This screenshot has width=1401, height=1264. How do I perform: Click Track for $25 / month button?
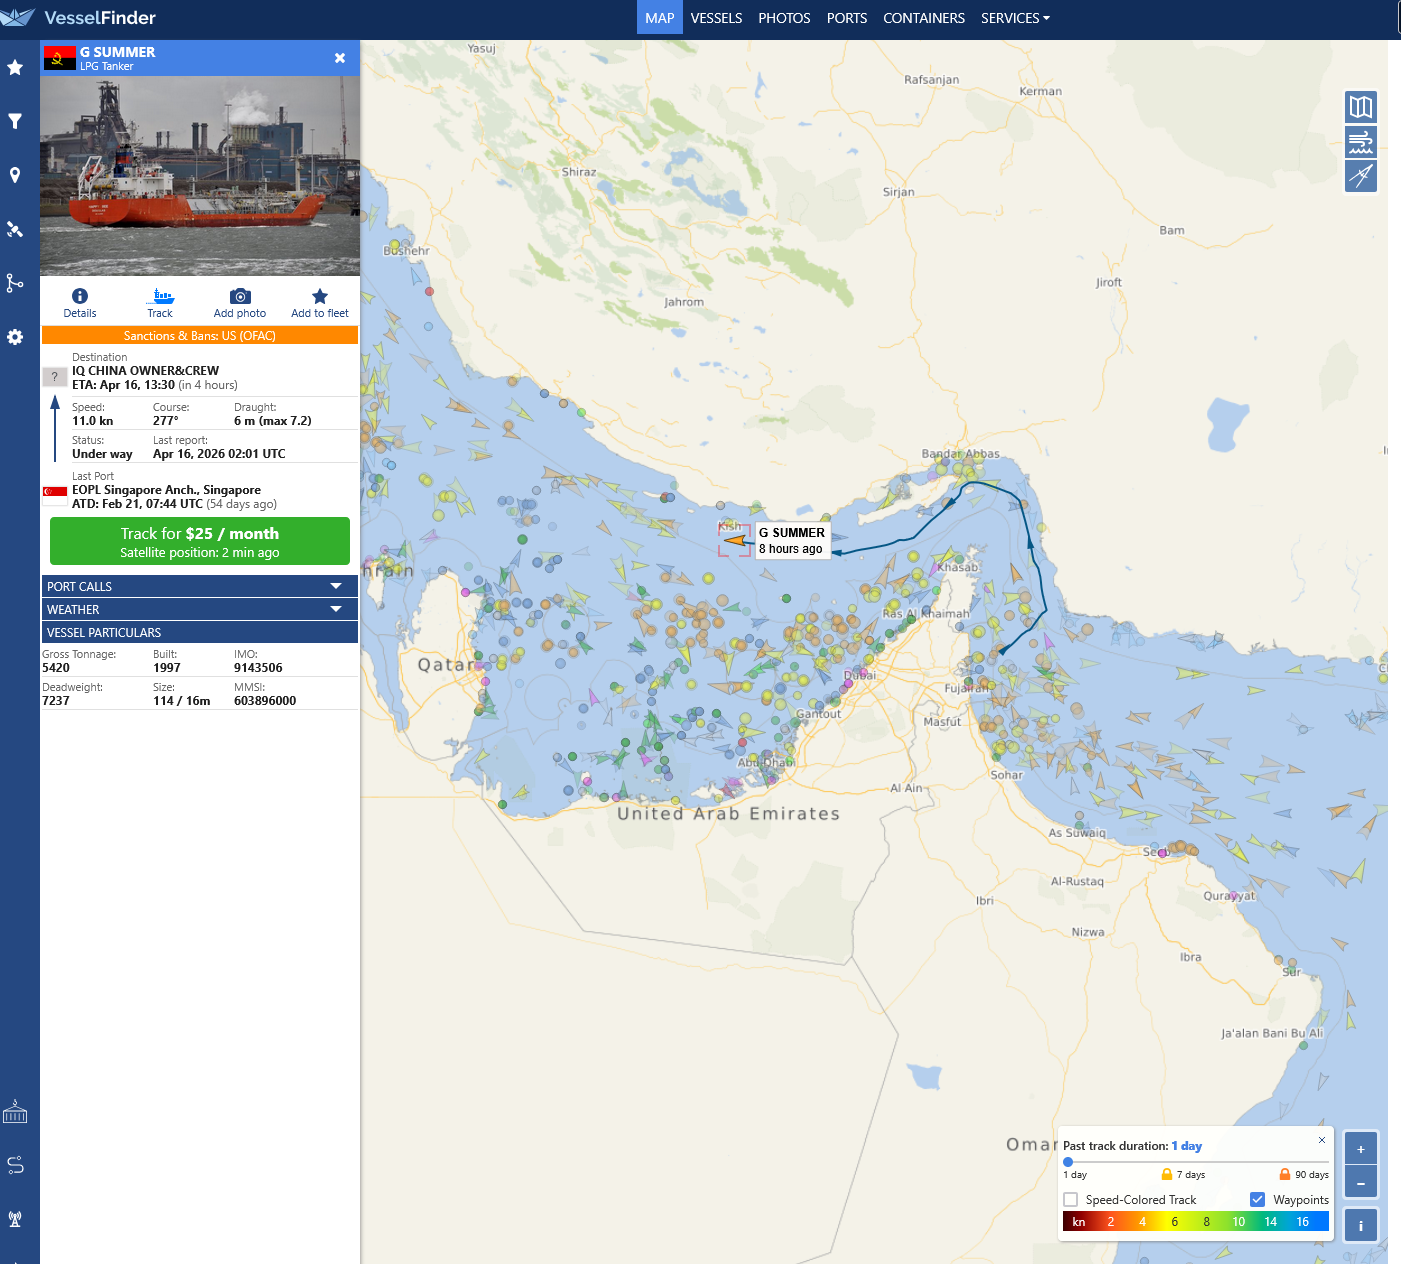point(200,541)
